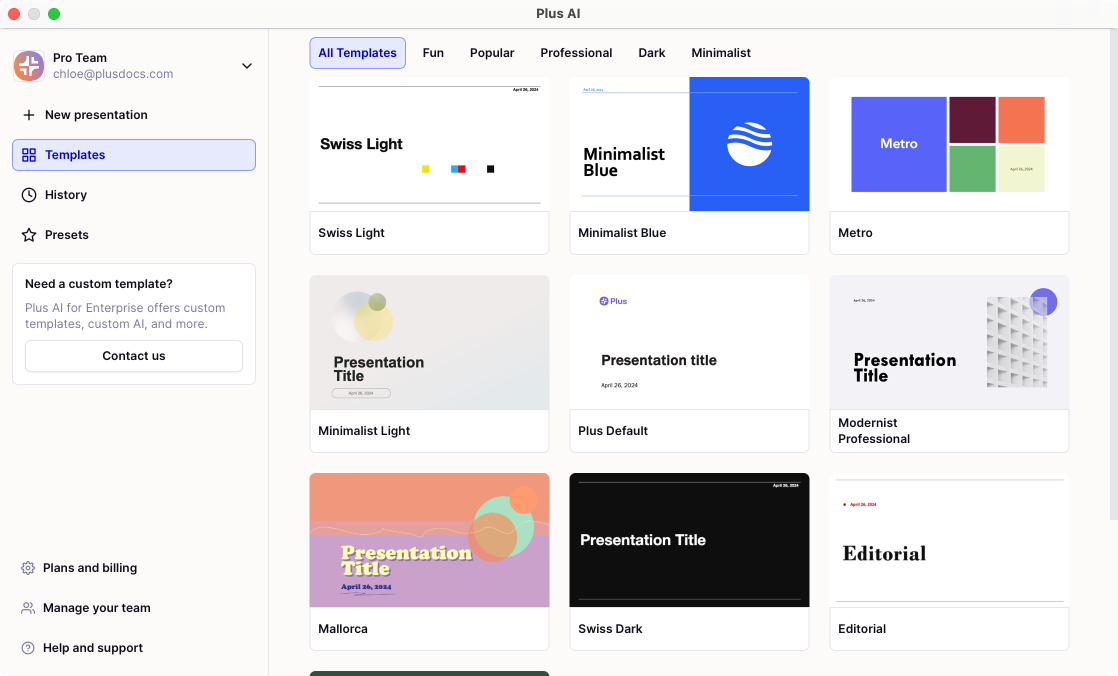The height and width of the screenshot is (676, 1118).
Task: Open Help and support
Action: [93, 647]
